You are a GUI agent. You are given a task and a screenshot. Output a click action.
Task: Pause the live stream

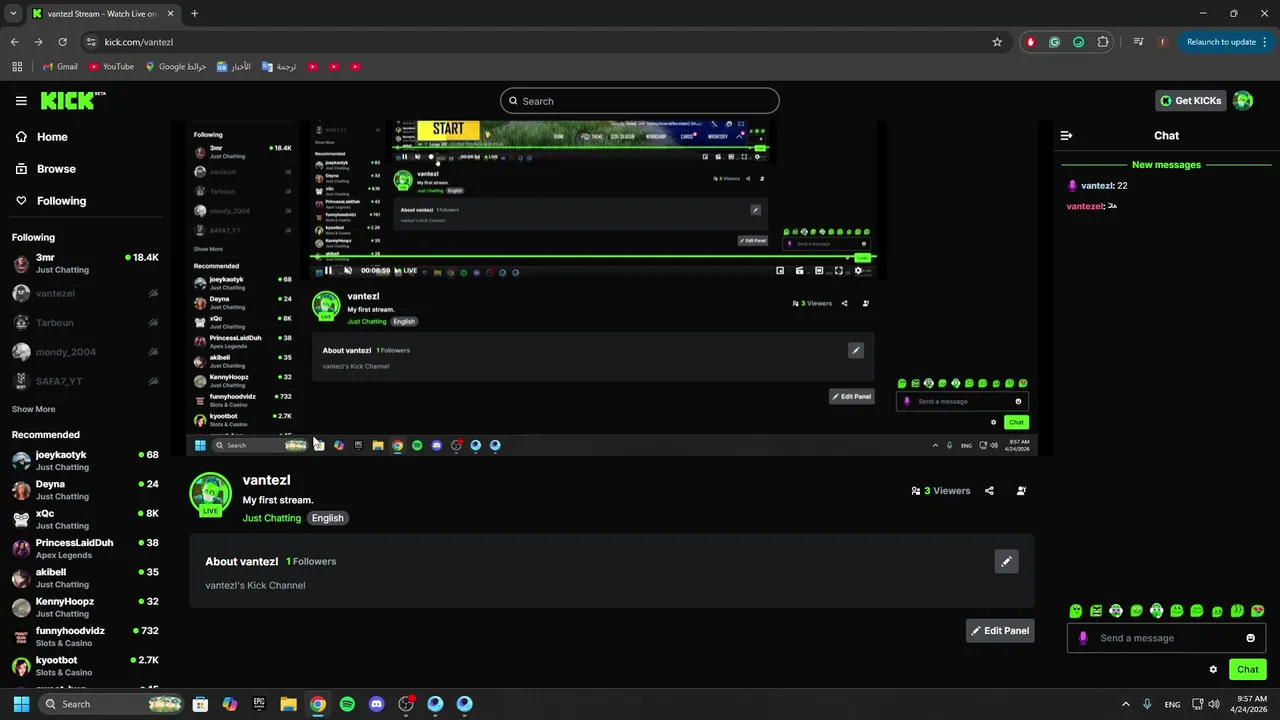[328, 270]
